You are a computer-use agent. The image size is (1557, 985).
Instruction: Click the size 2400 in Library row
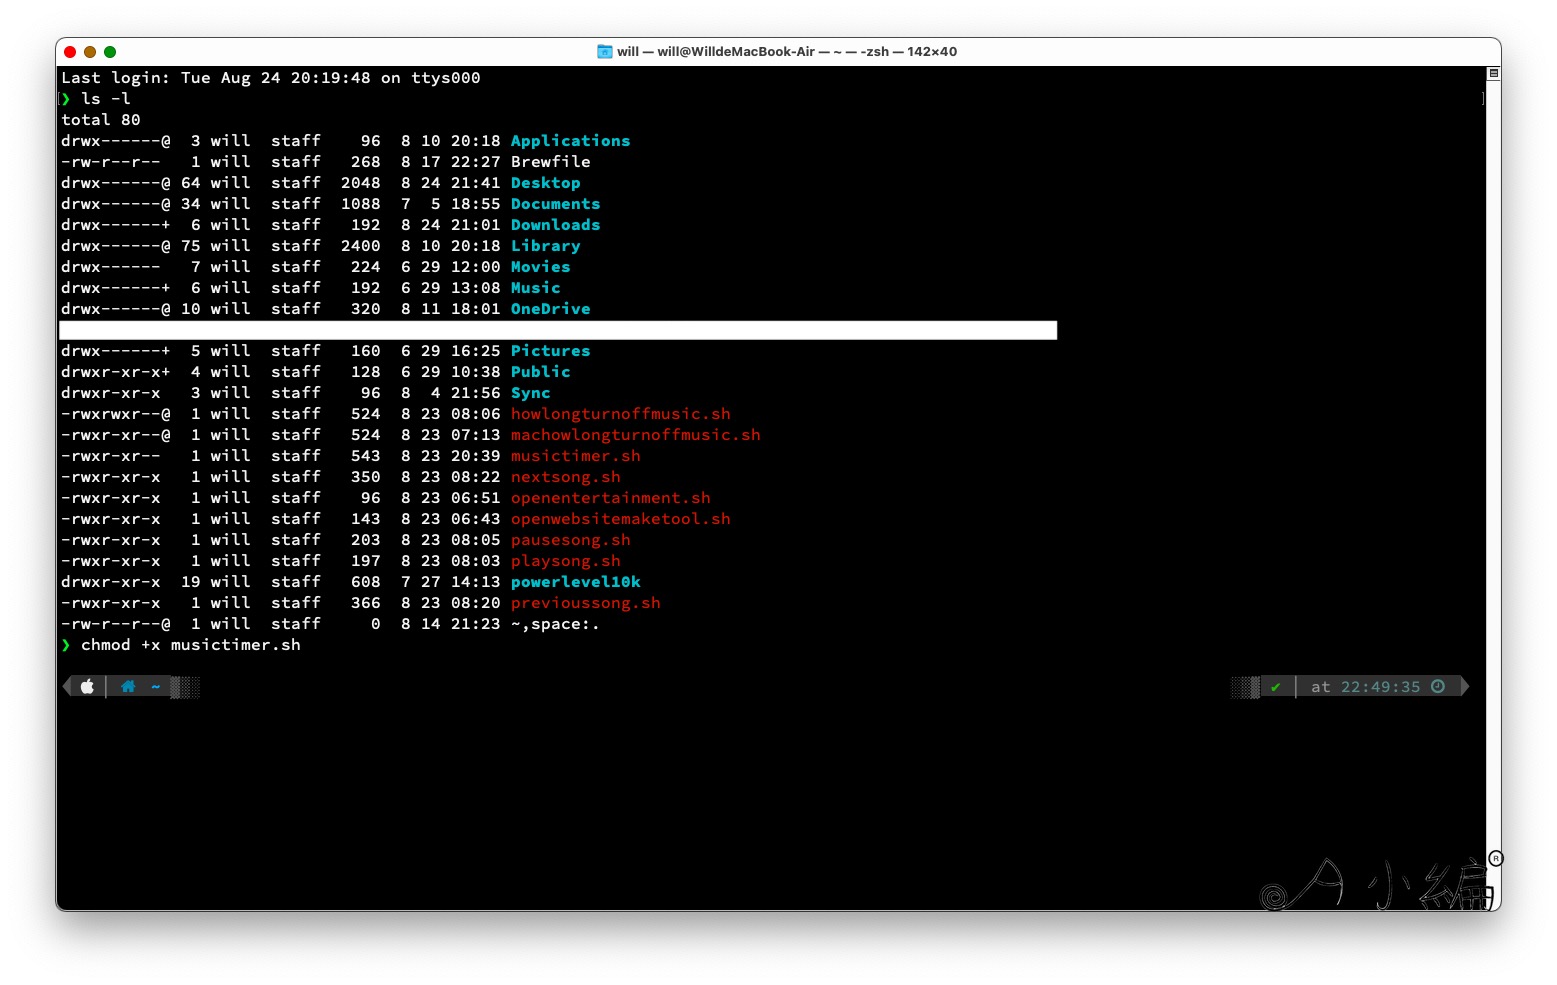pyautogui.click(x=360, y=246)
